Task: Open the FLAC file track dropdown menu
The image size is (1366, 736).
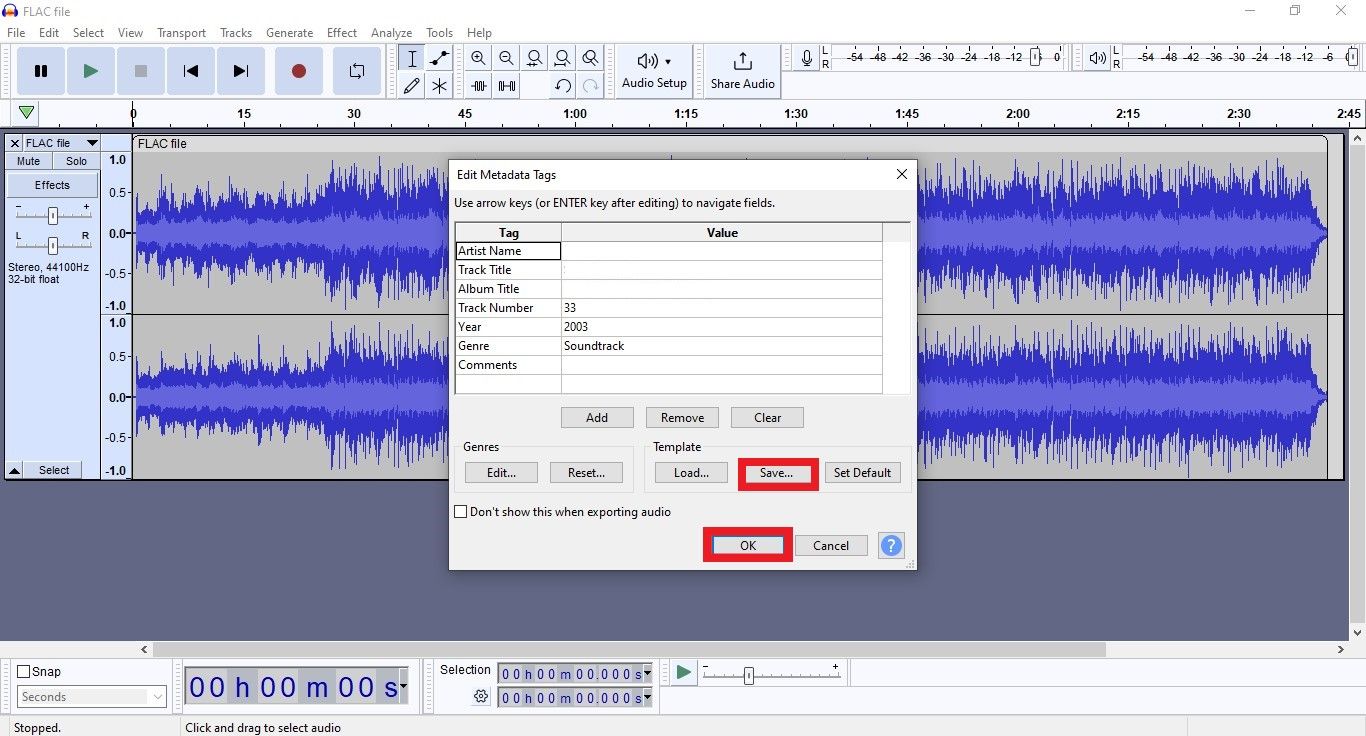Action: point(90,142)
